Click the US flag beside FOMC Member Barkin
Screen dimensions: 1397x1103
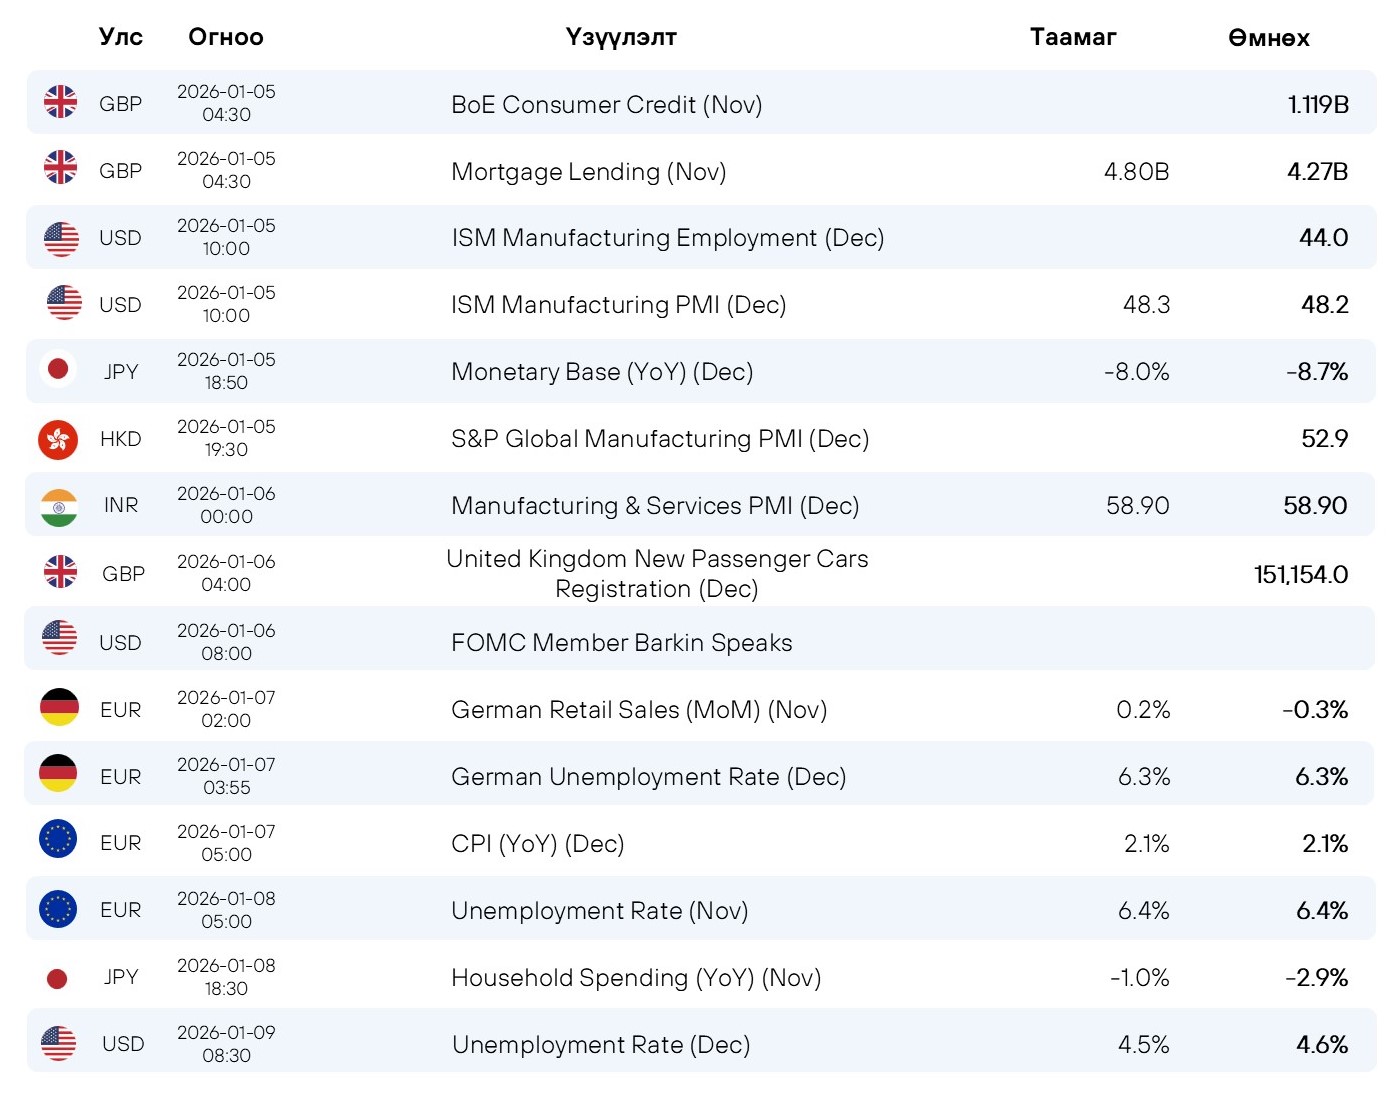pyautogui.click(x=59, y=638)
